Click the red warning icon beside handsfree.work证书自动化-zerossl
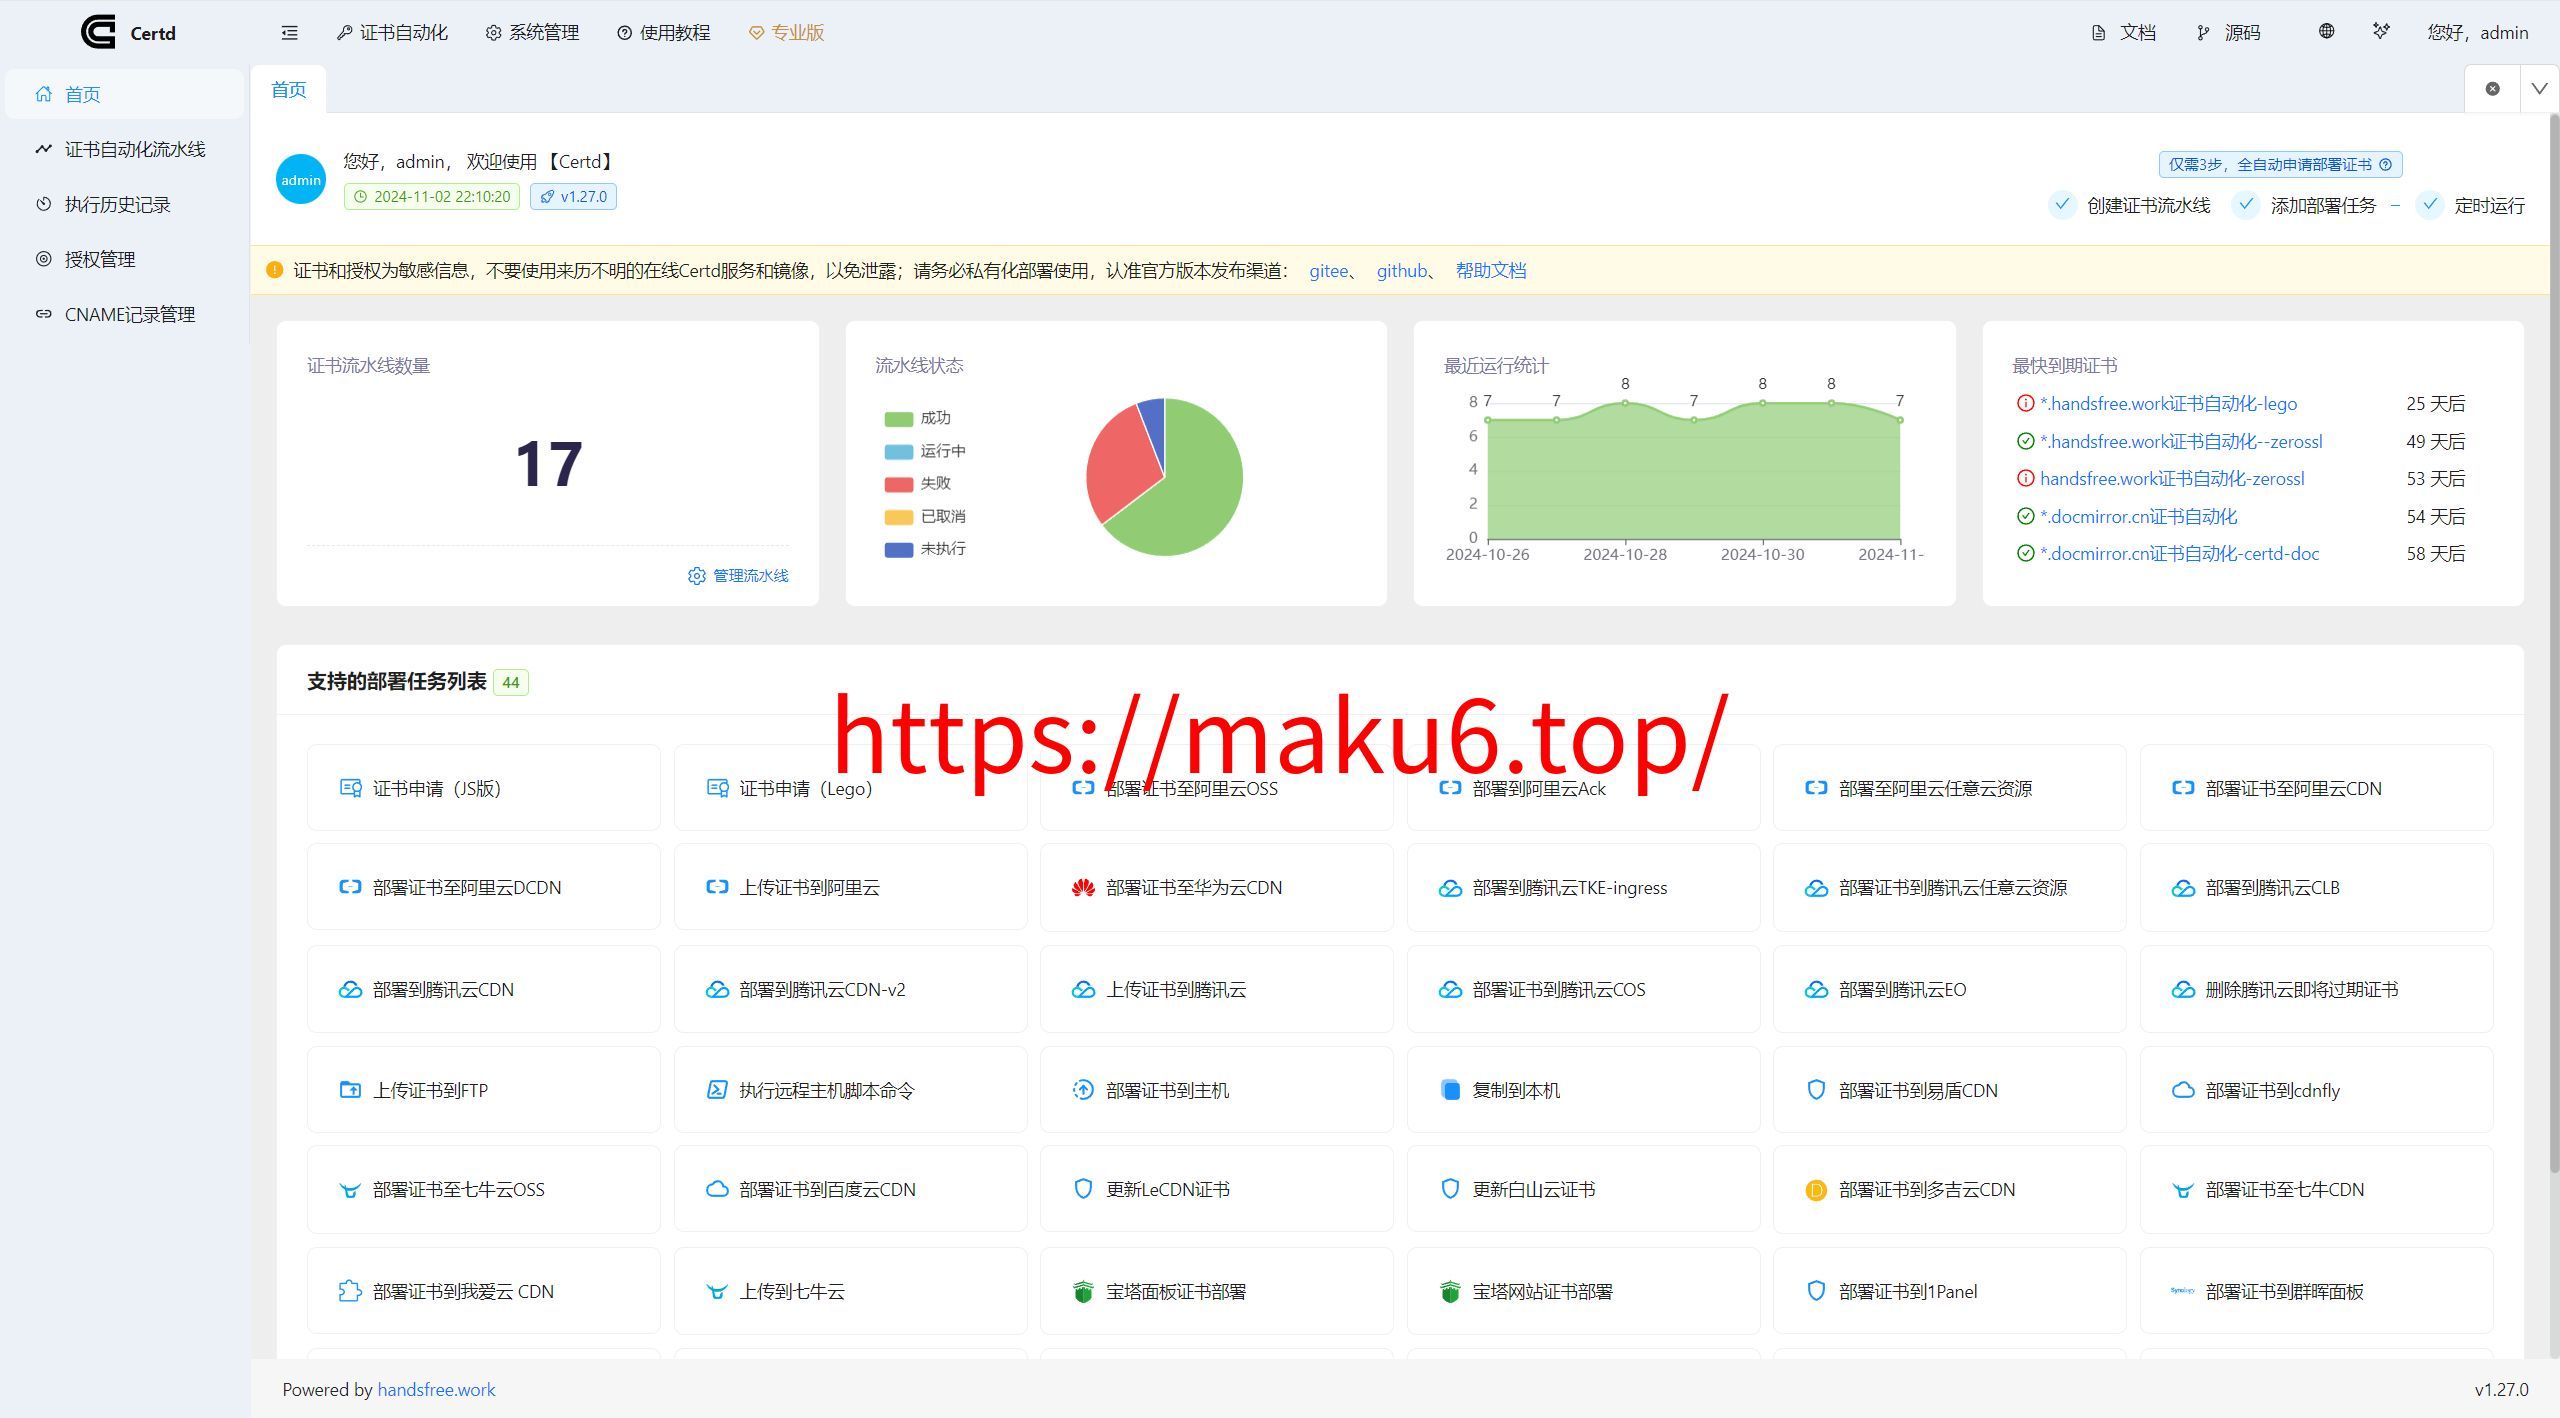This screenshot has height=1418, width=2560. 2025,478
